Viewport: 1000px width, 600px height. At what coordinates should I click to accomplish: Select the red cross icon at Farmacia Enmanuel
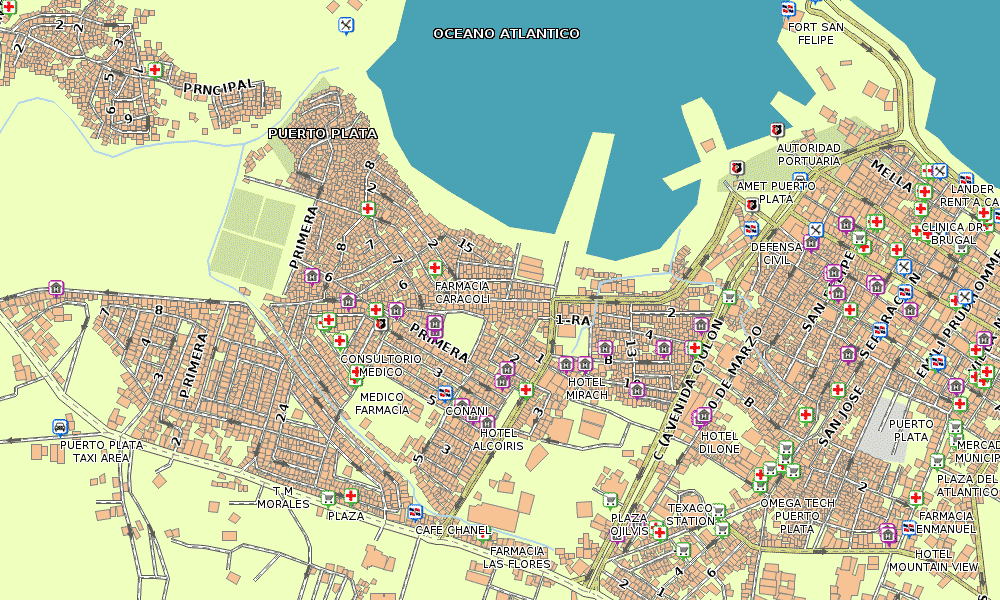(x=916, y=498)
